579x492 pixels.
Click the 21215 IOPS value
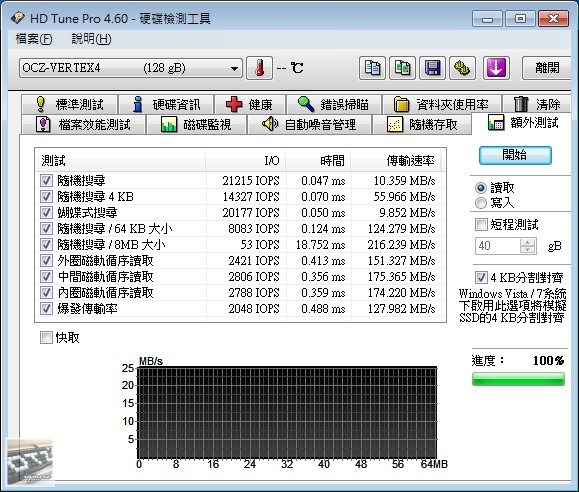pos(251,181)
